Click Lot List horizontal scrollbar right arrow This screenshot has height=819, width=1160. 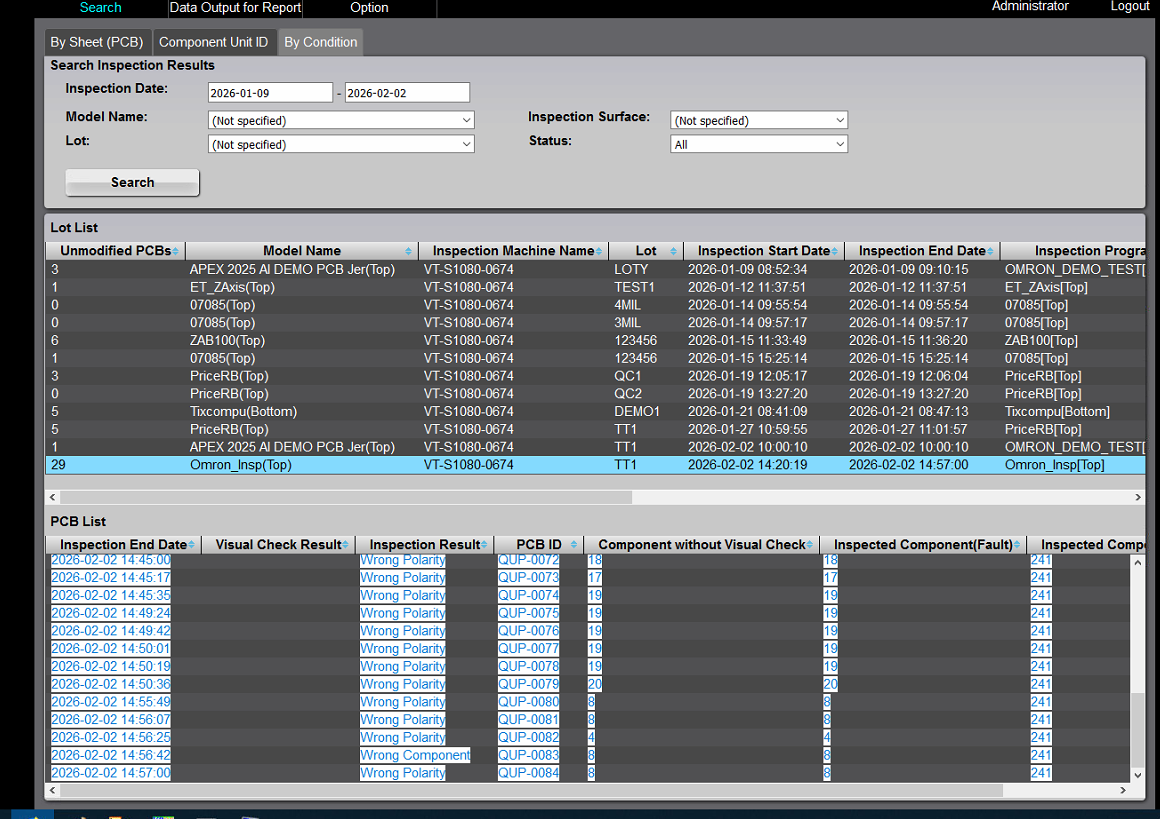pos(1138,497)
